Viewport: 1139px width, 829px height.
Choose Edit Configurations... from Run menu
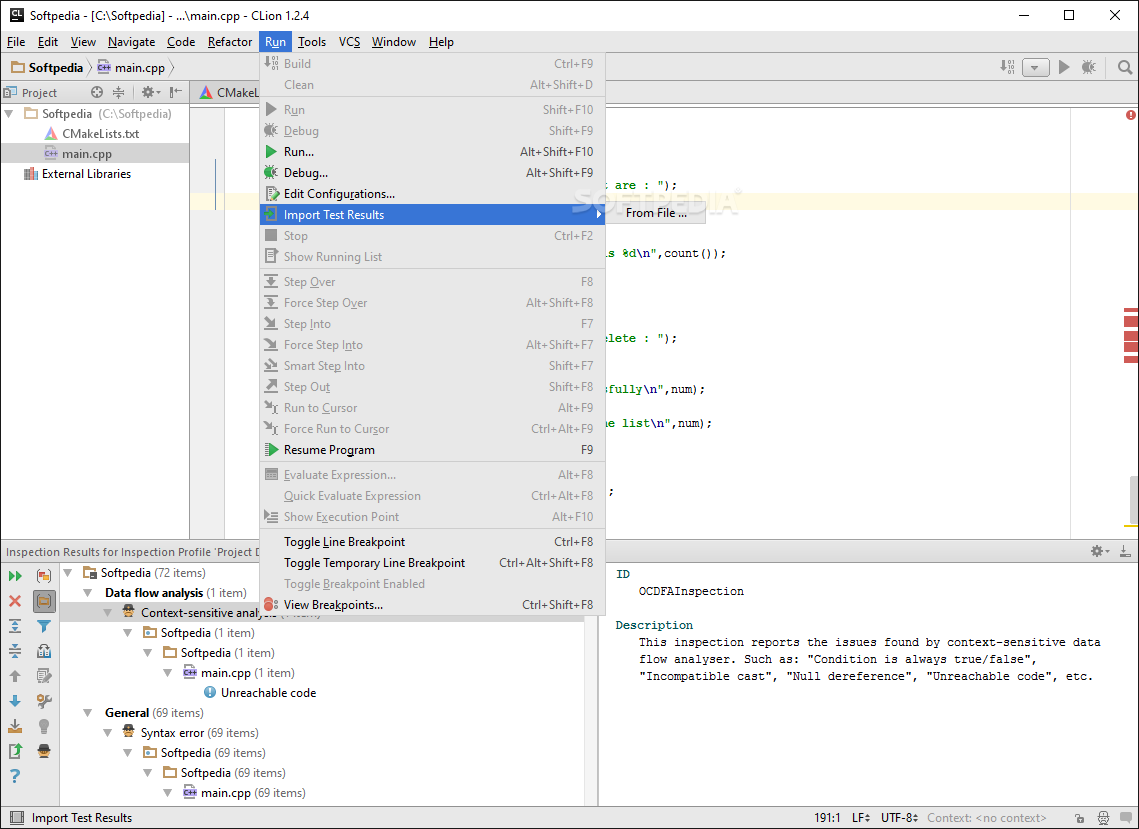pyautogui.click(x=433, y=194)
